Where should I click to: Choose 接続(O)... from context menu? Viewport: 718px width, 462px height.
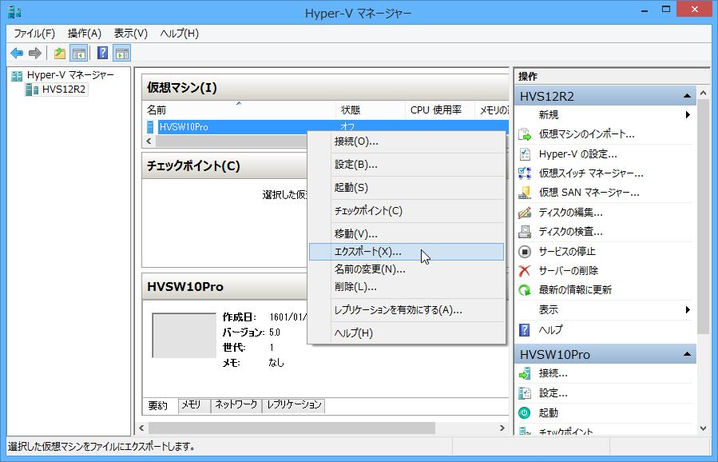coord(407,141)
